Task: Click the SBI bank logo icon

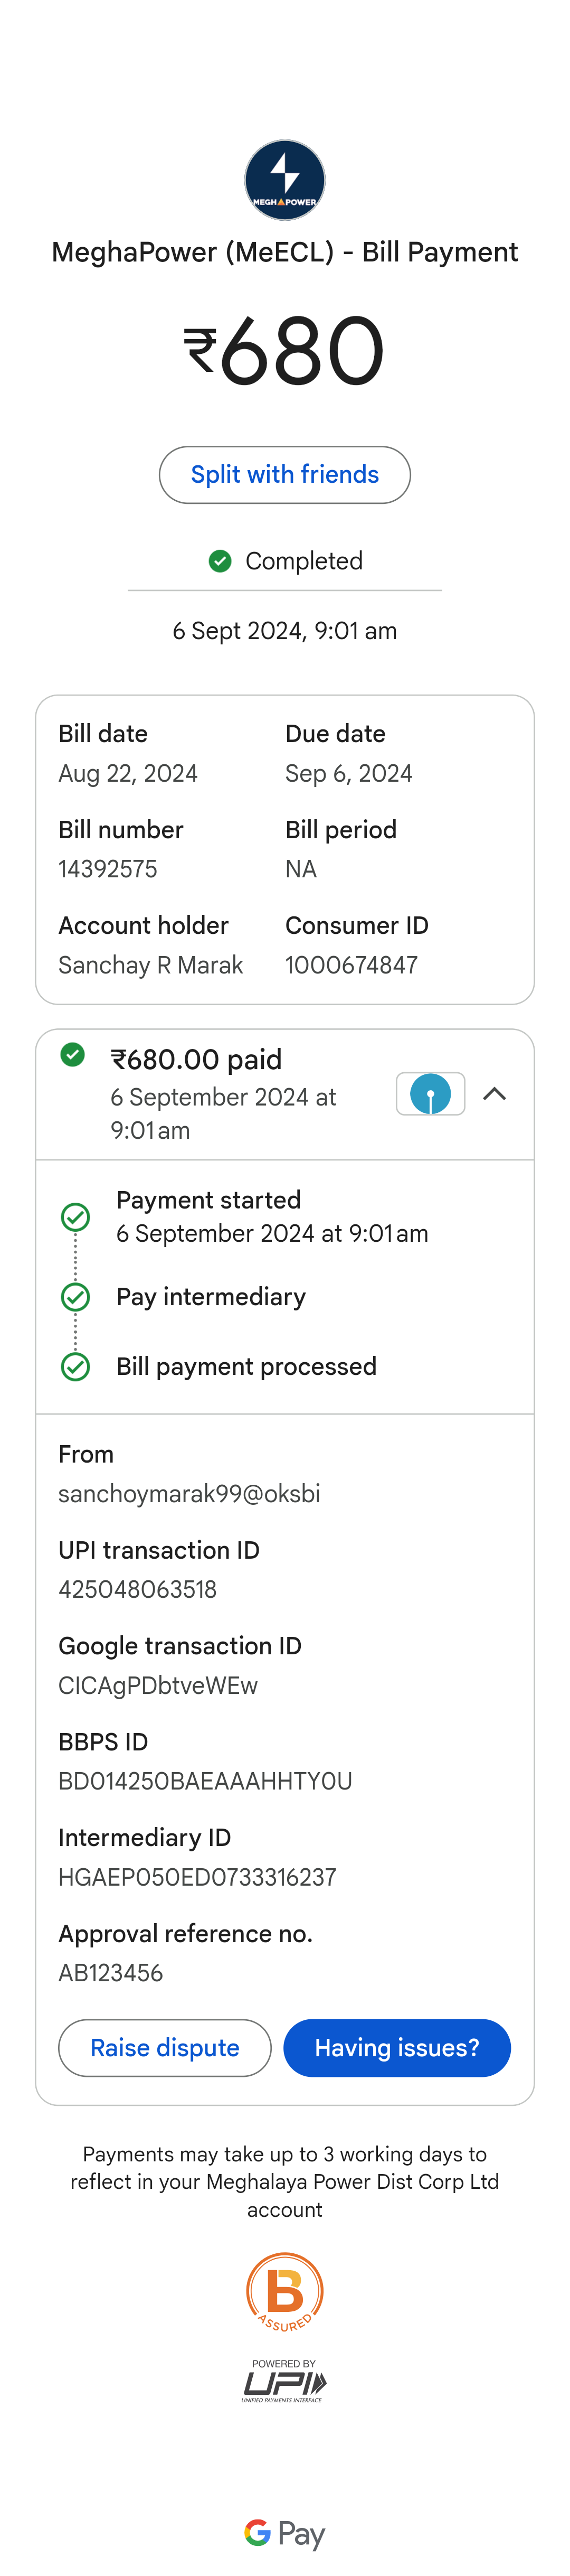Action: (x=430, y=1093)
